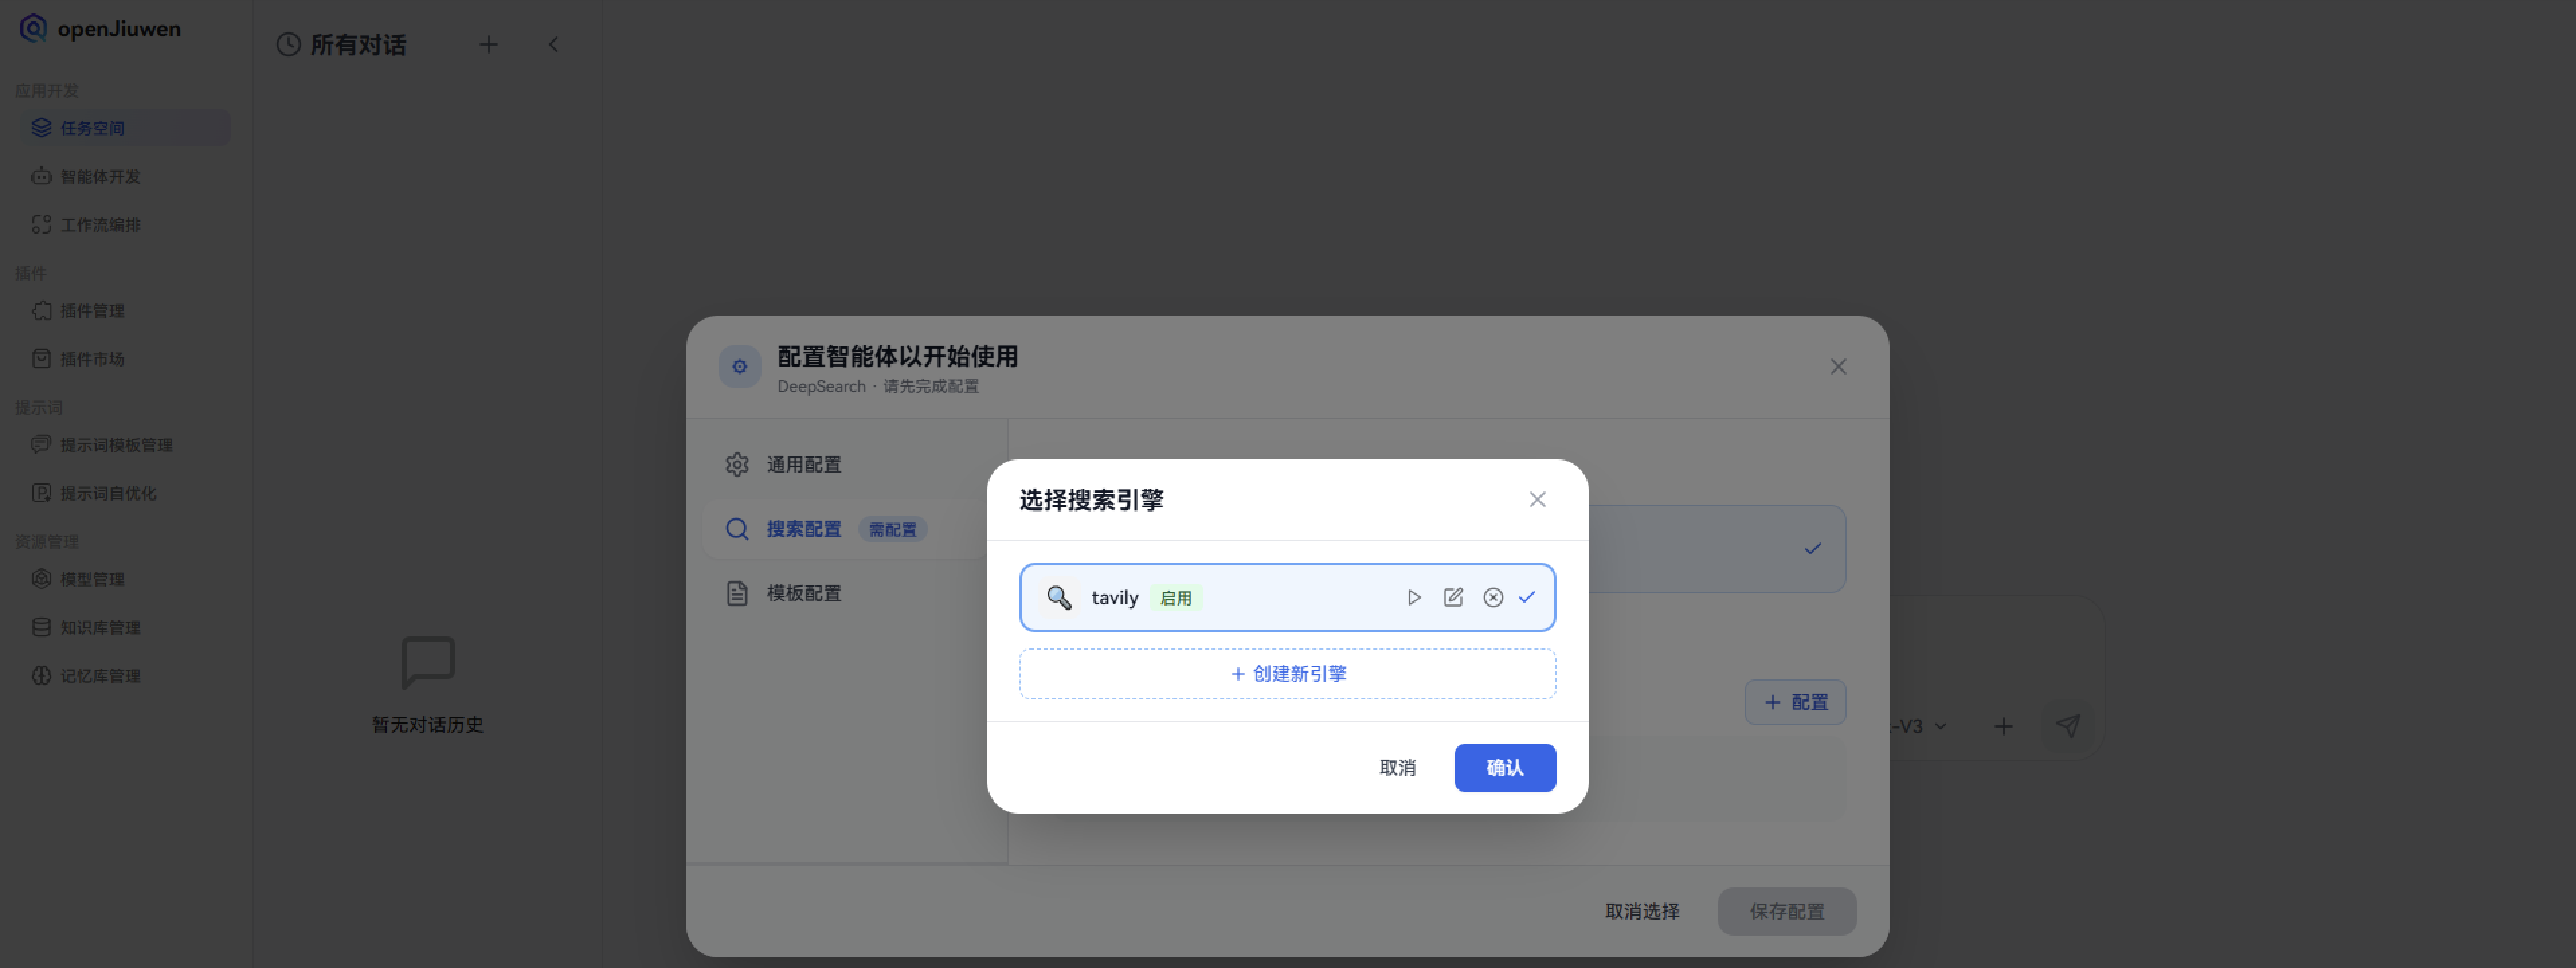Remove the tavily engine entry
This screenshot has width=2576, height=968.
[1493, 597]
